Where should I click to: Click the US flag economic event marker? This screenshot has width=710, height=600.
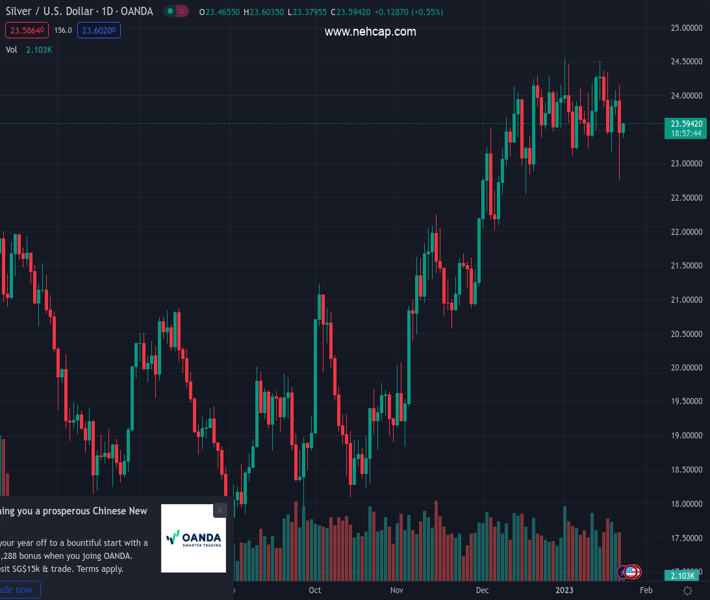[x=633, y=572]
